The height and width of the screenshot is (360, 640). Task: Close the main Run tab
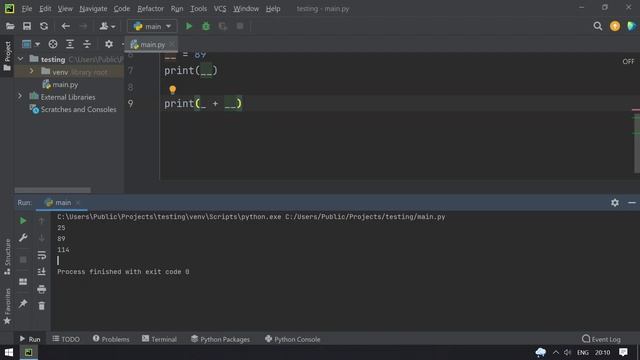tap(78, 203)
